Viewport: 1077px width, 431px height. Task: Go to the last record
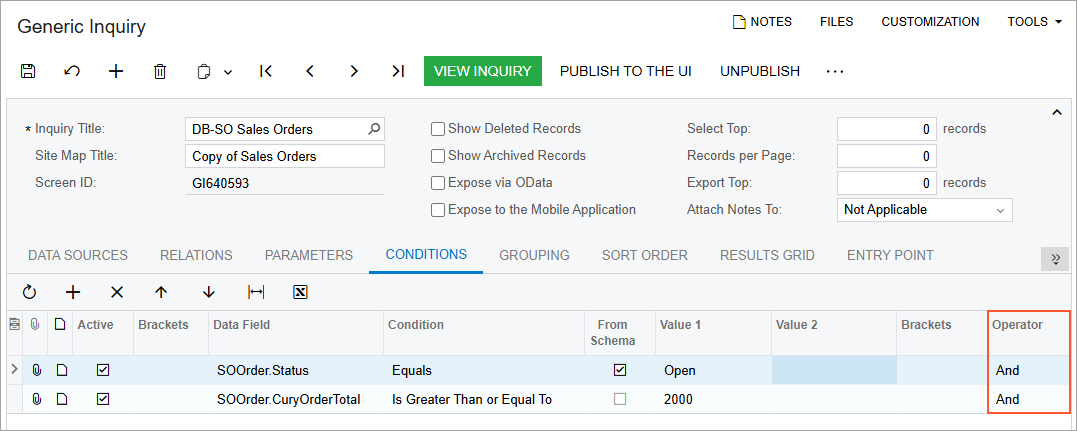coord(398,71)
